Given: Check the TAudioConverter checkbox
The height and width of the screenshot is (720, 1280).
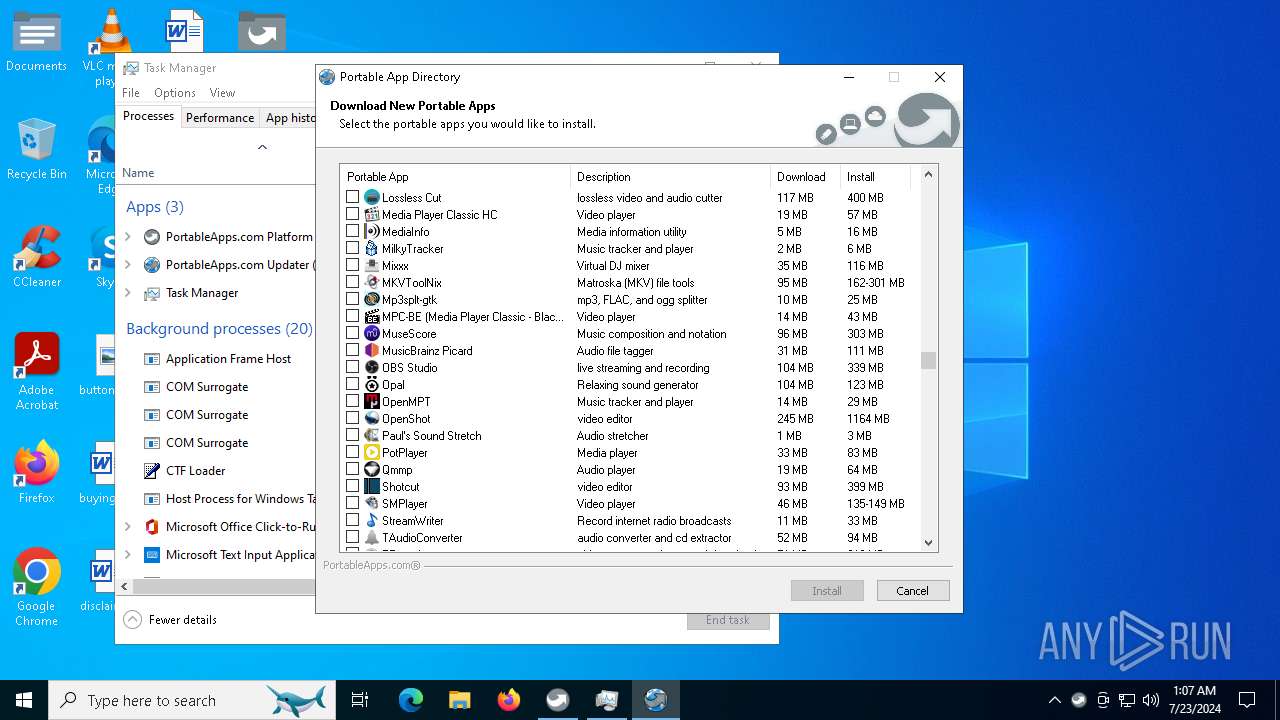Looking at the screenshot, I should tap(352, 537).
